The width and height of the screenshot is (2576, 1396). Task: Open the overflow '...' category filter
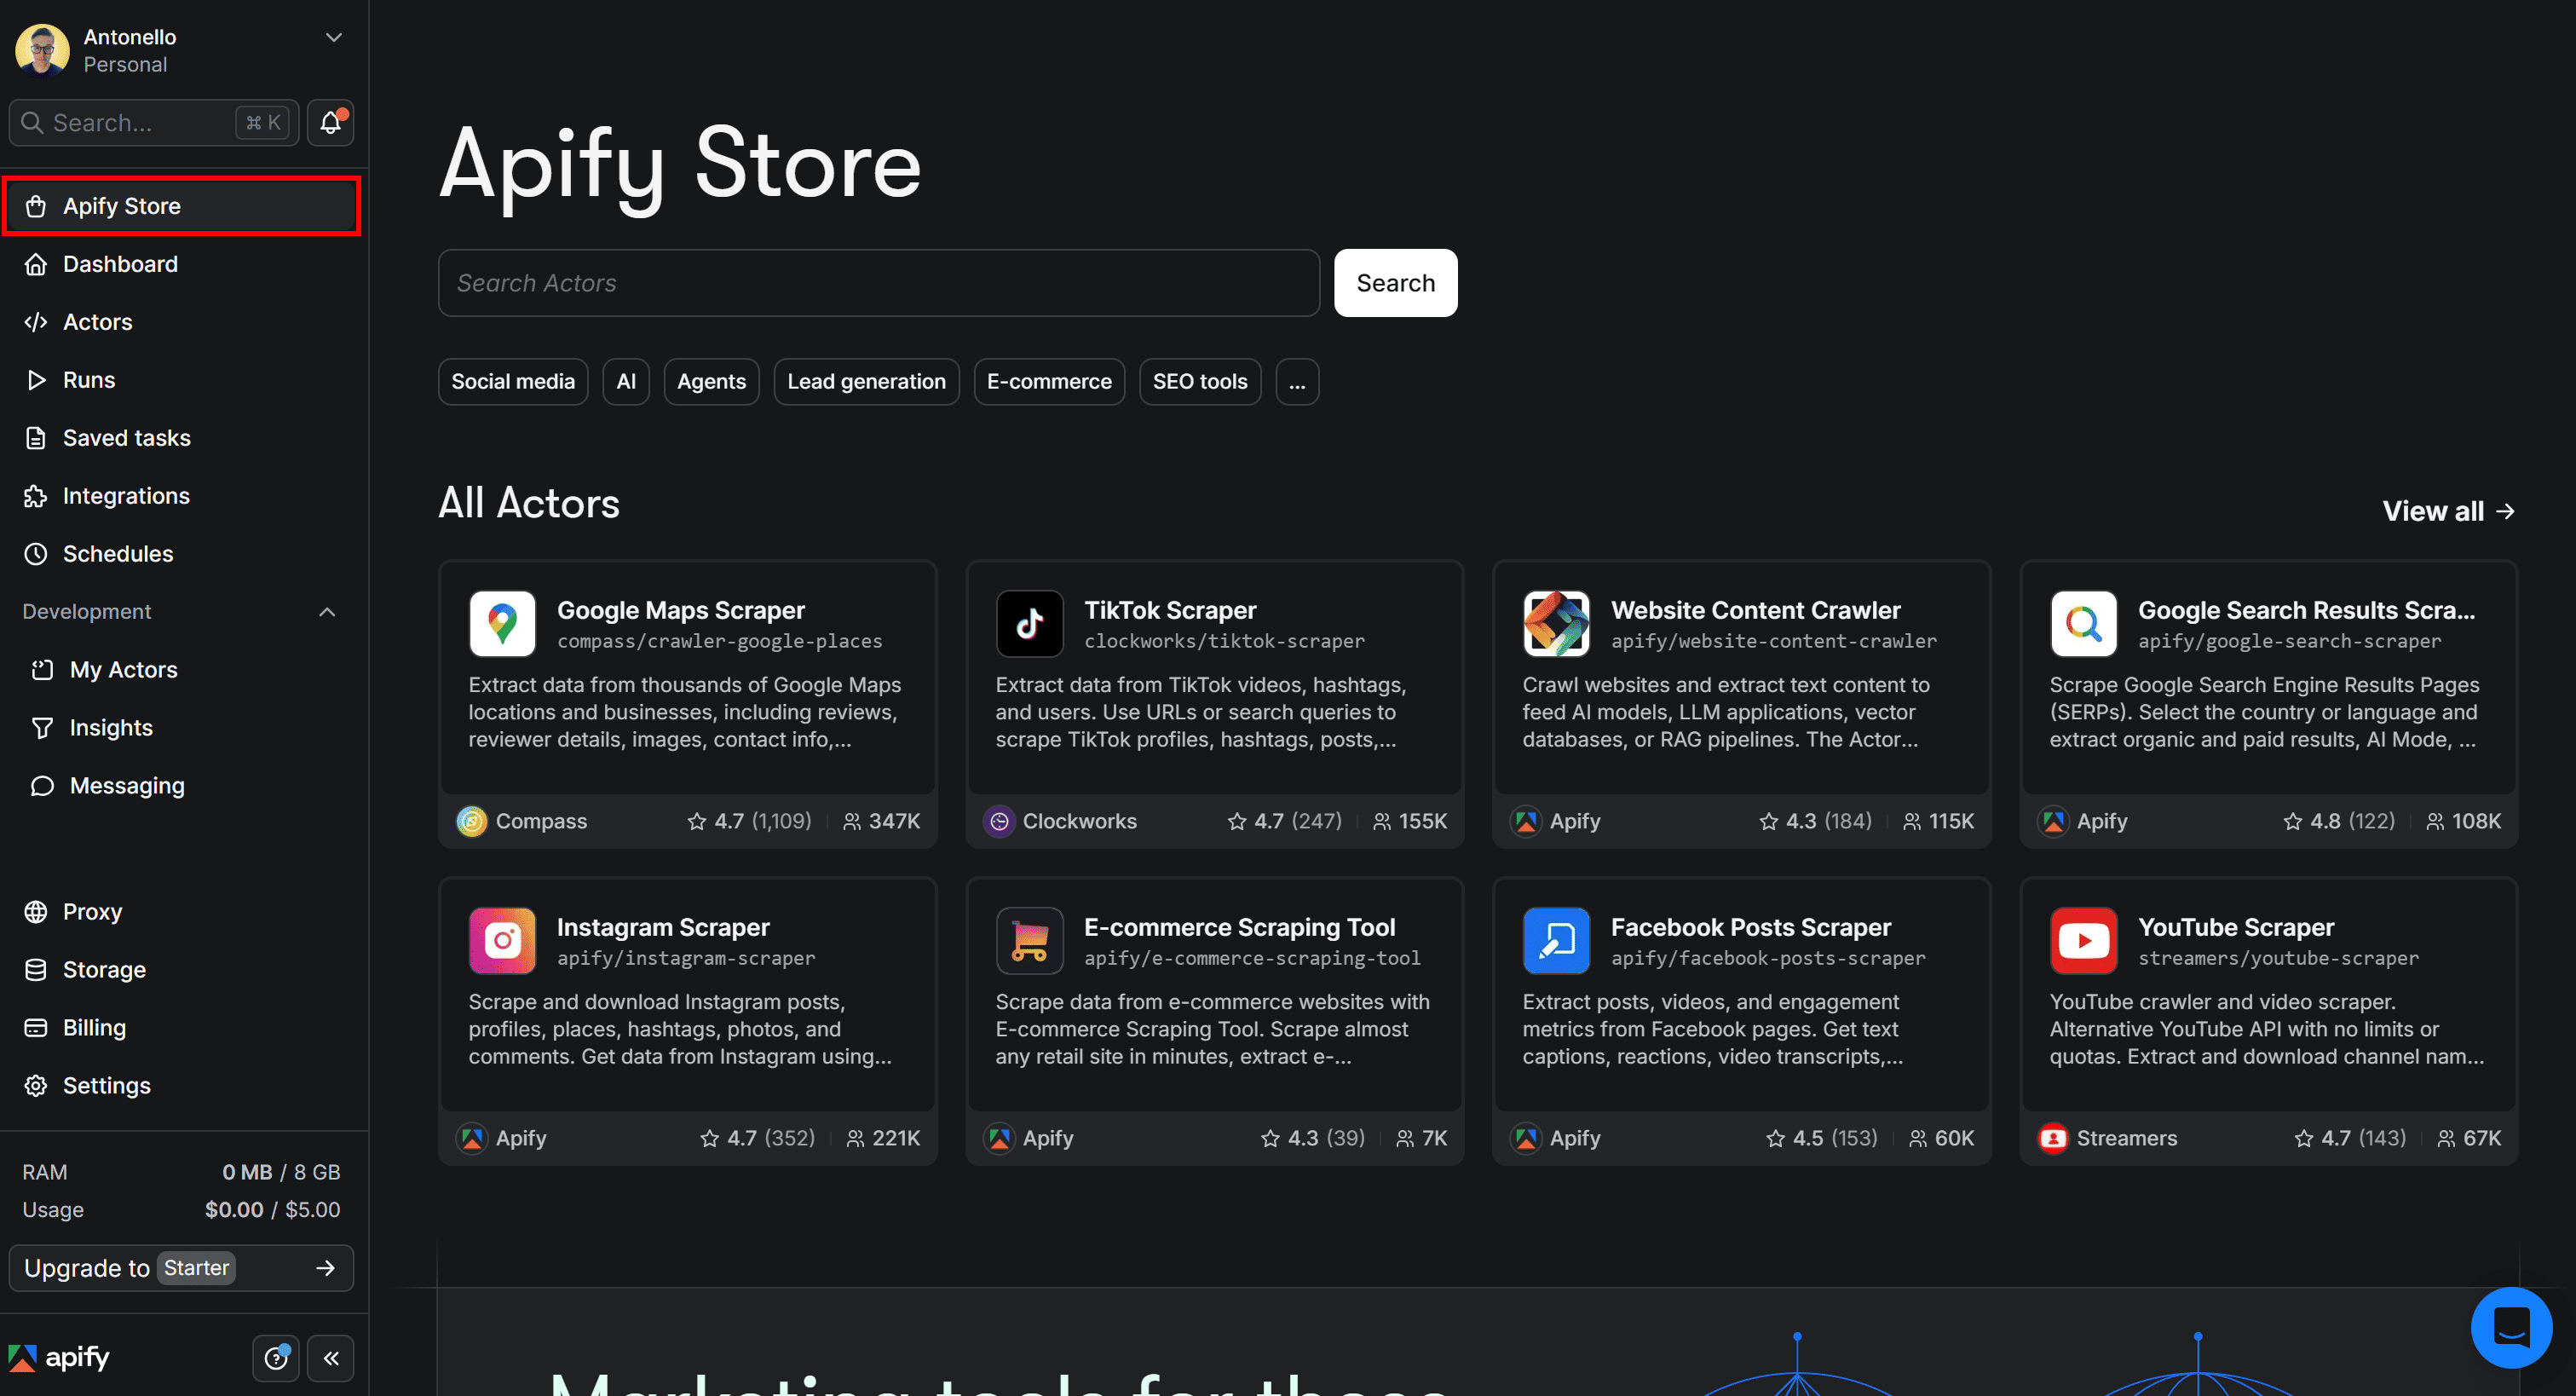tap(1297, 381)
